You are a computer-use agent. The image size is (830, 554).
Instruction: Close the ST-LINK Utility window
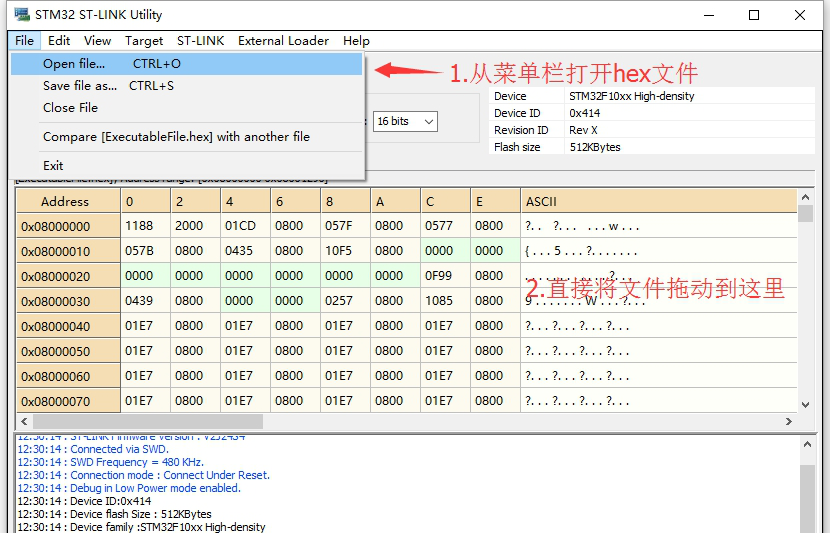point(800,15)
